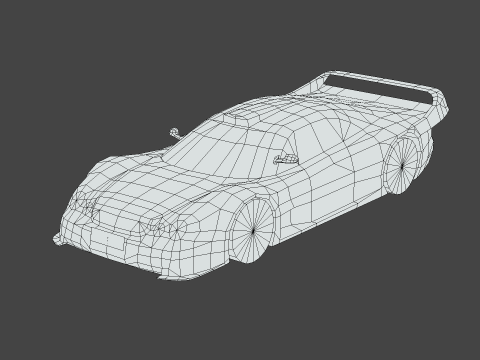The width and height of the screenshot is (480, 360).
Task: Click the roof air scoop
Action: [x=241, y=119]
